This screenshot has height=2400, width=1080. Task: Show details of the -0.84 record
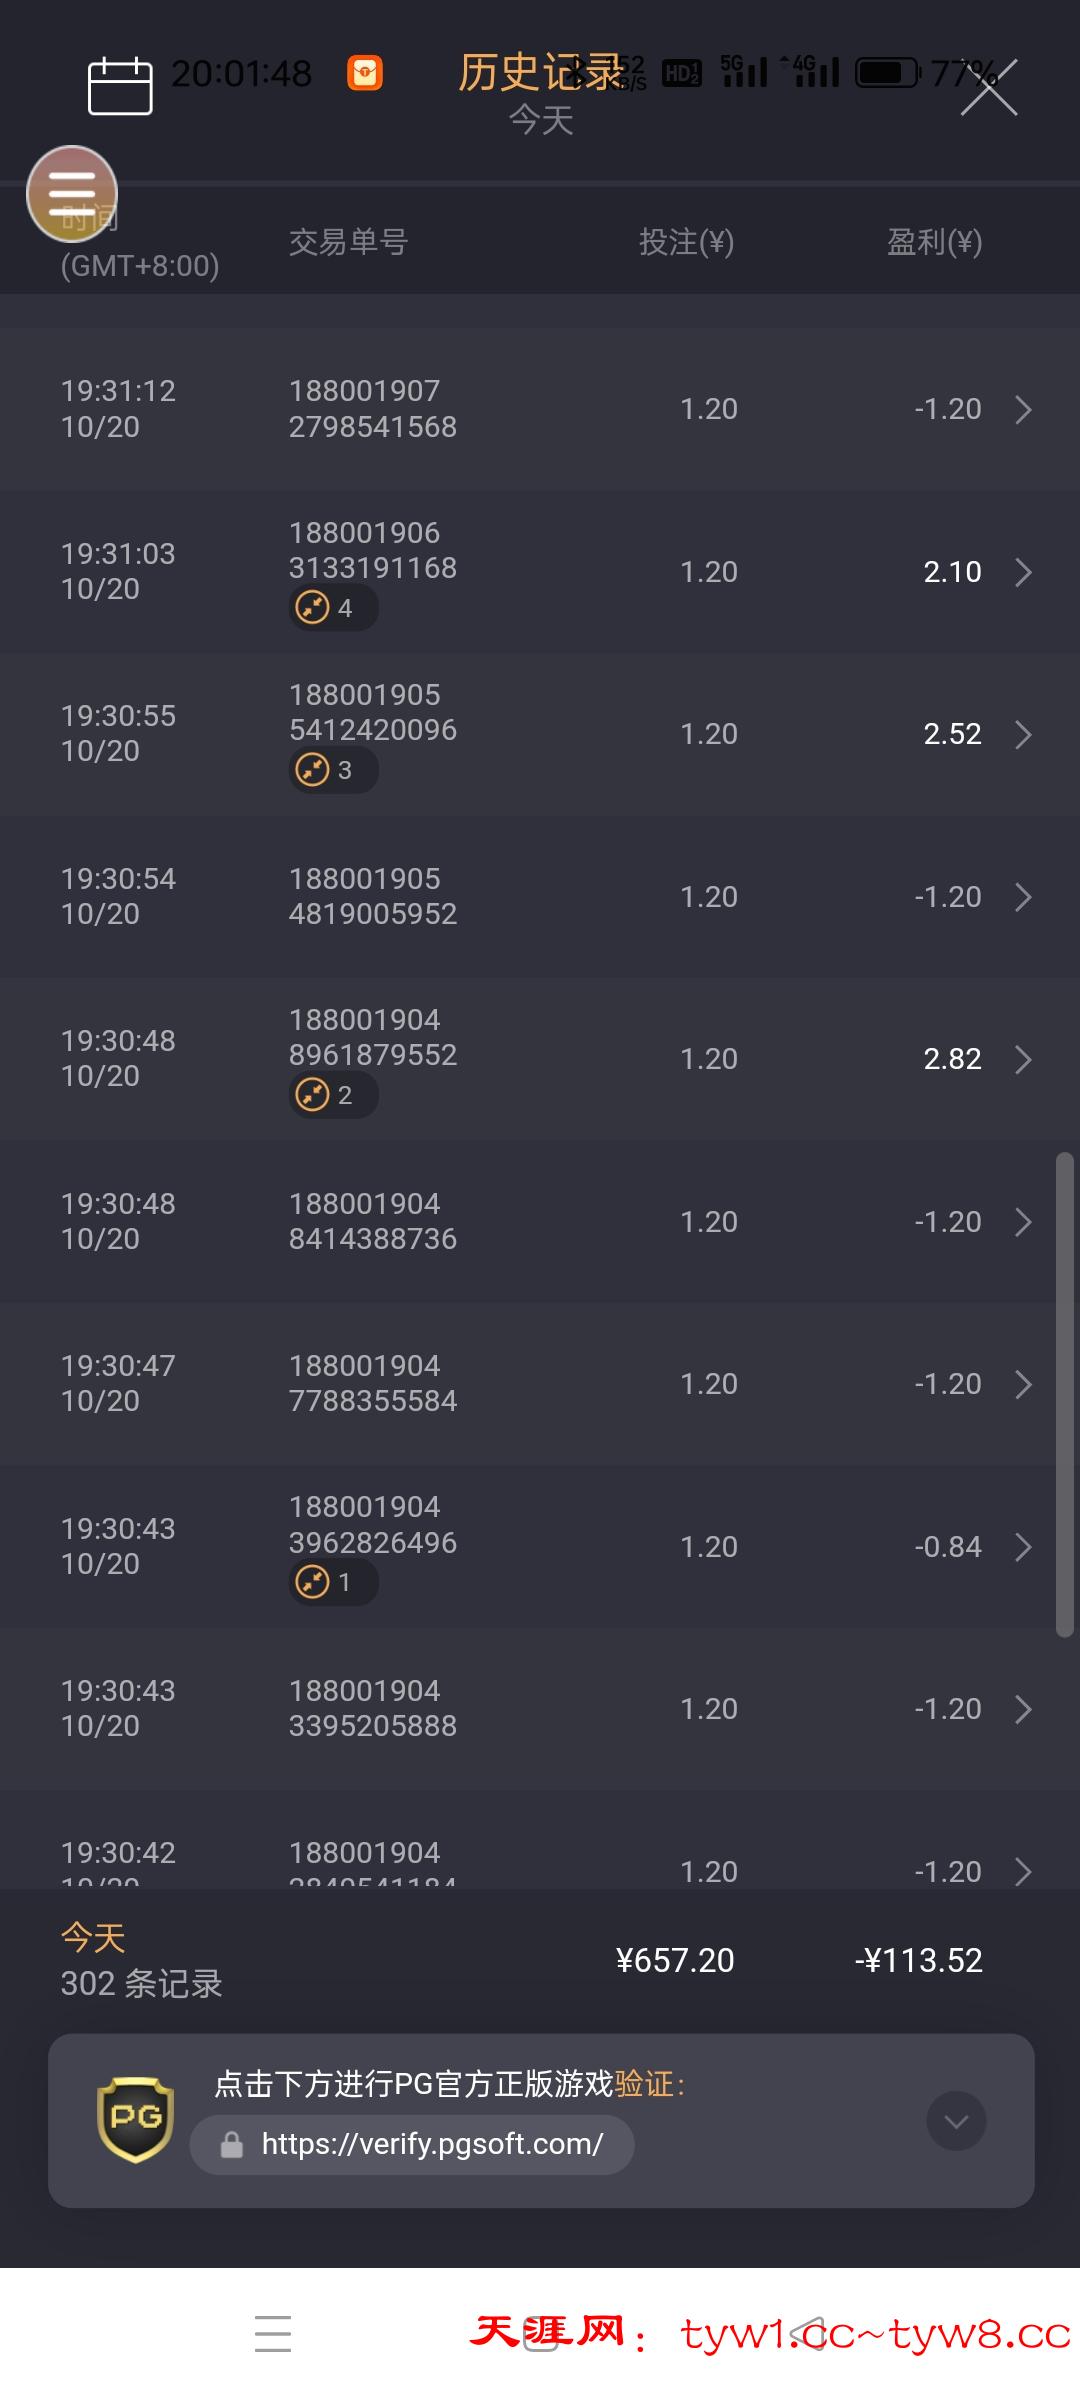tap(1023, 1547)
